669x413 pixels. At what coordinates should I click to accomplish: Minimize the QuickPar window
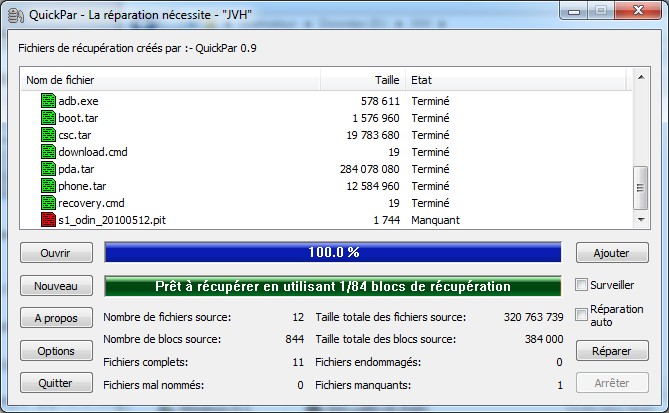(574, 11)
